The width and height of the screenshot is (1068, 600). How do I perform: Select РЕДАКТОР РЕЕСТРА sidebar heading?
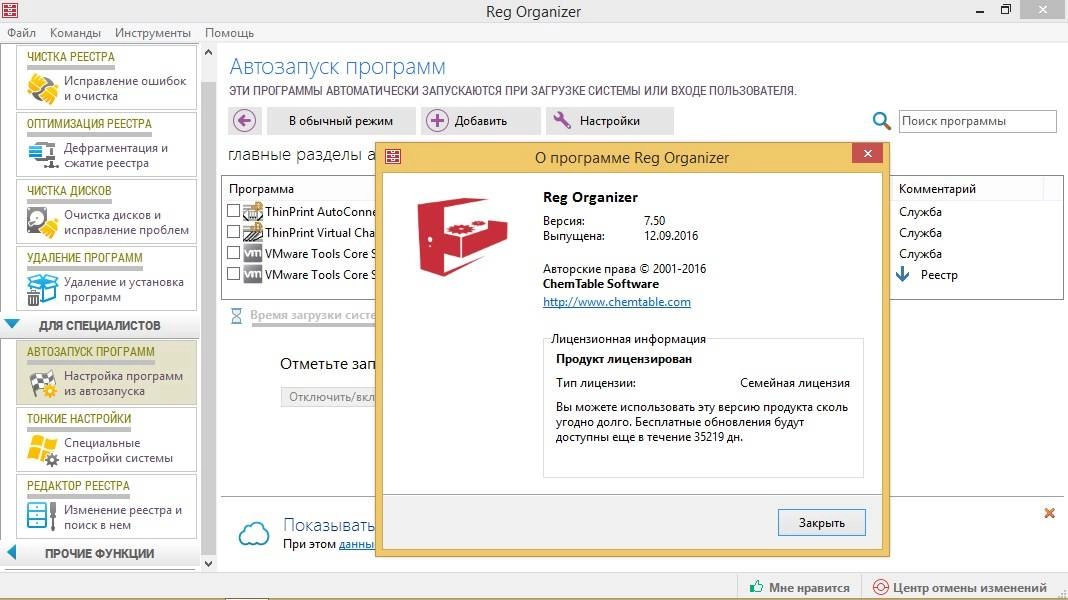(x=78, y=486)
